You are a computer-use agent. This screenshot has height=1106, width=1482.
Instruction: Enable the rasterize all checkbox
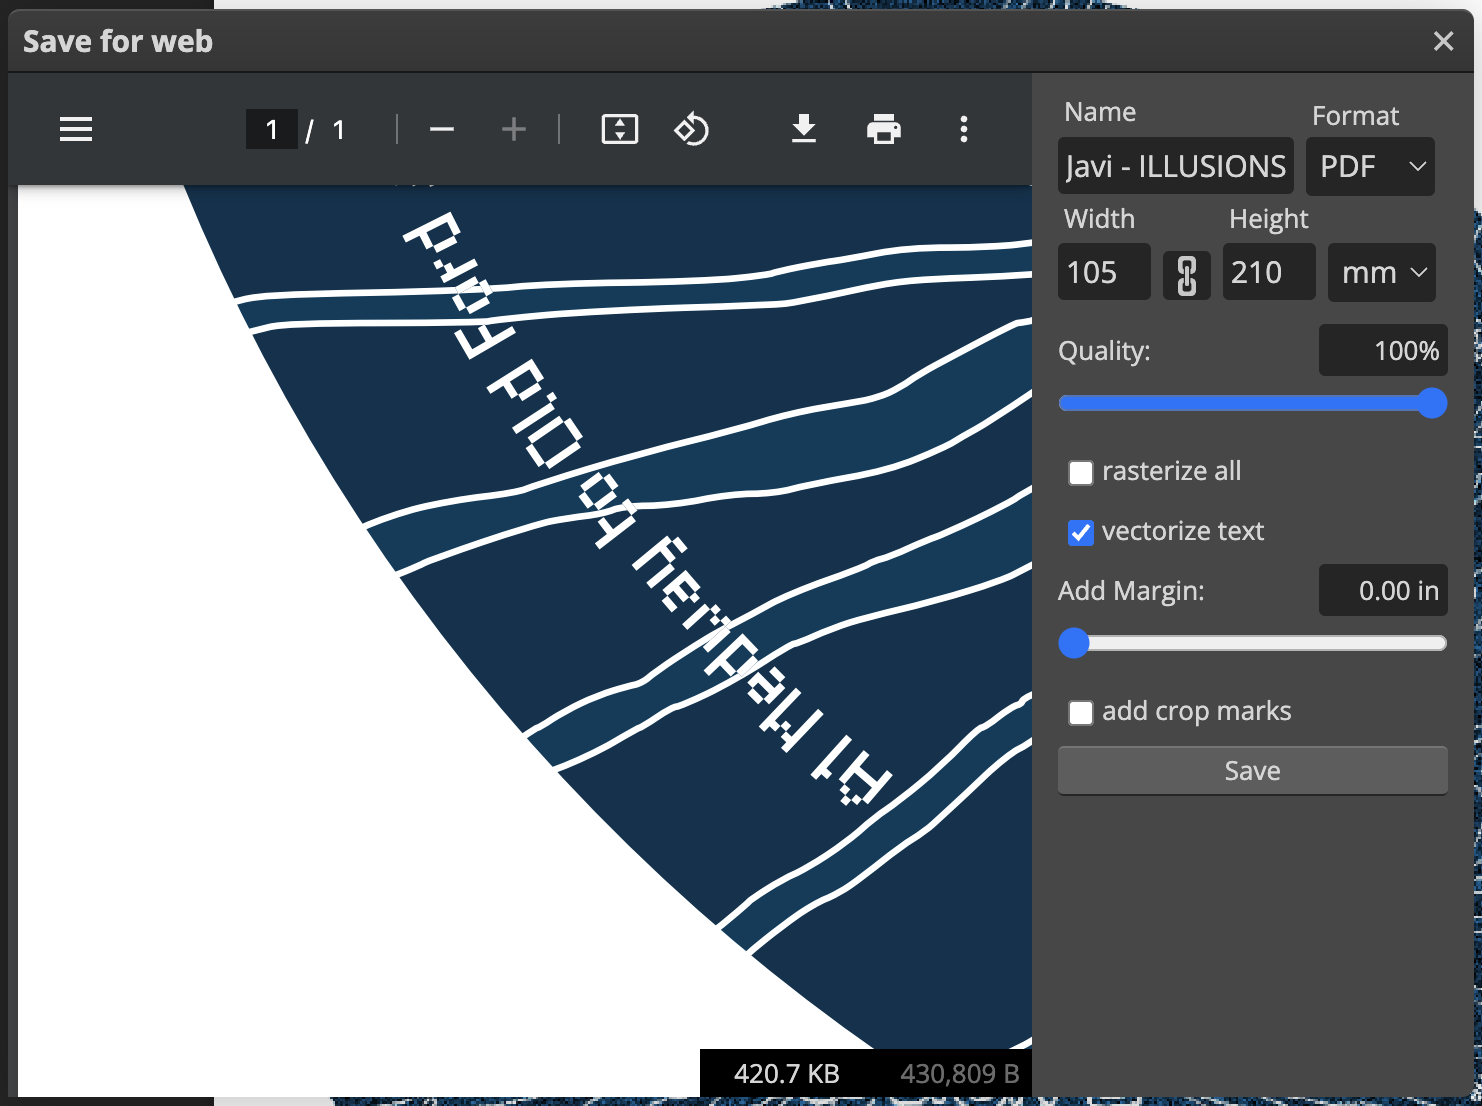(1080, 472)
